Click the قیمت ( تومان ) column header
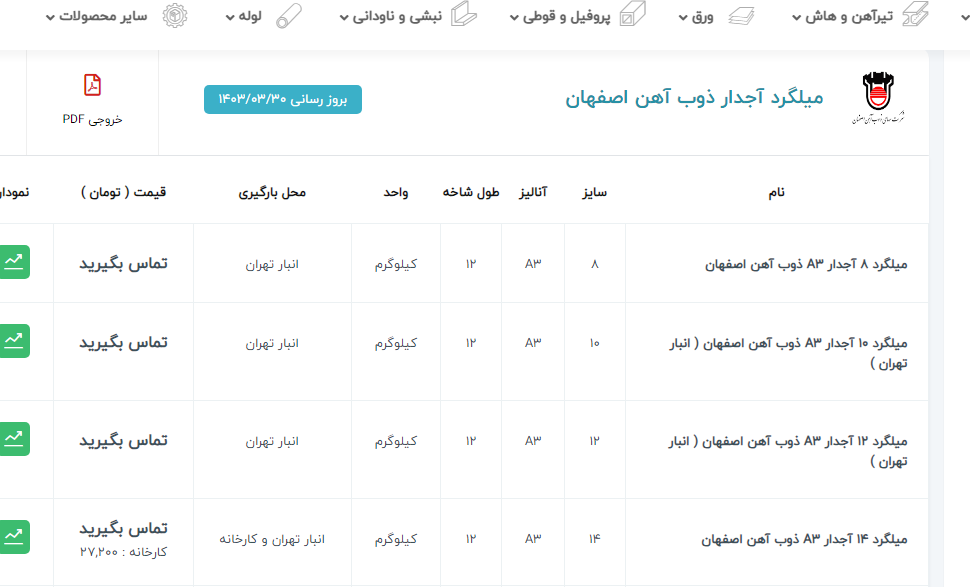The image size is (970, 587). pyautogui.click(x=123, y=192)
